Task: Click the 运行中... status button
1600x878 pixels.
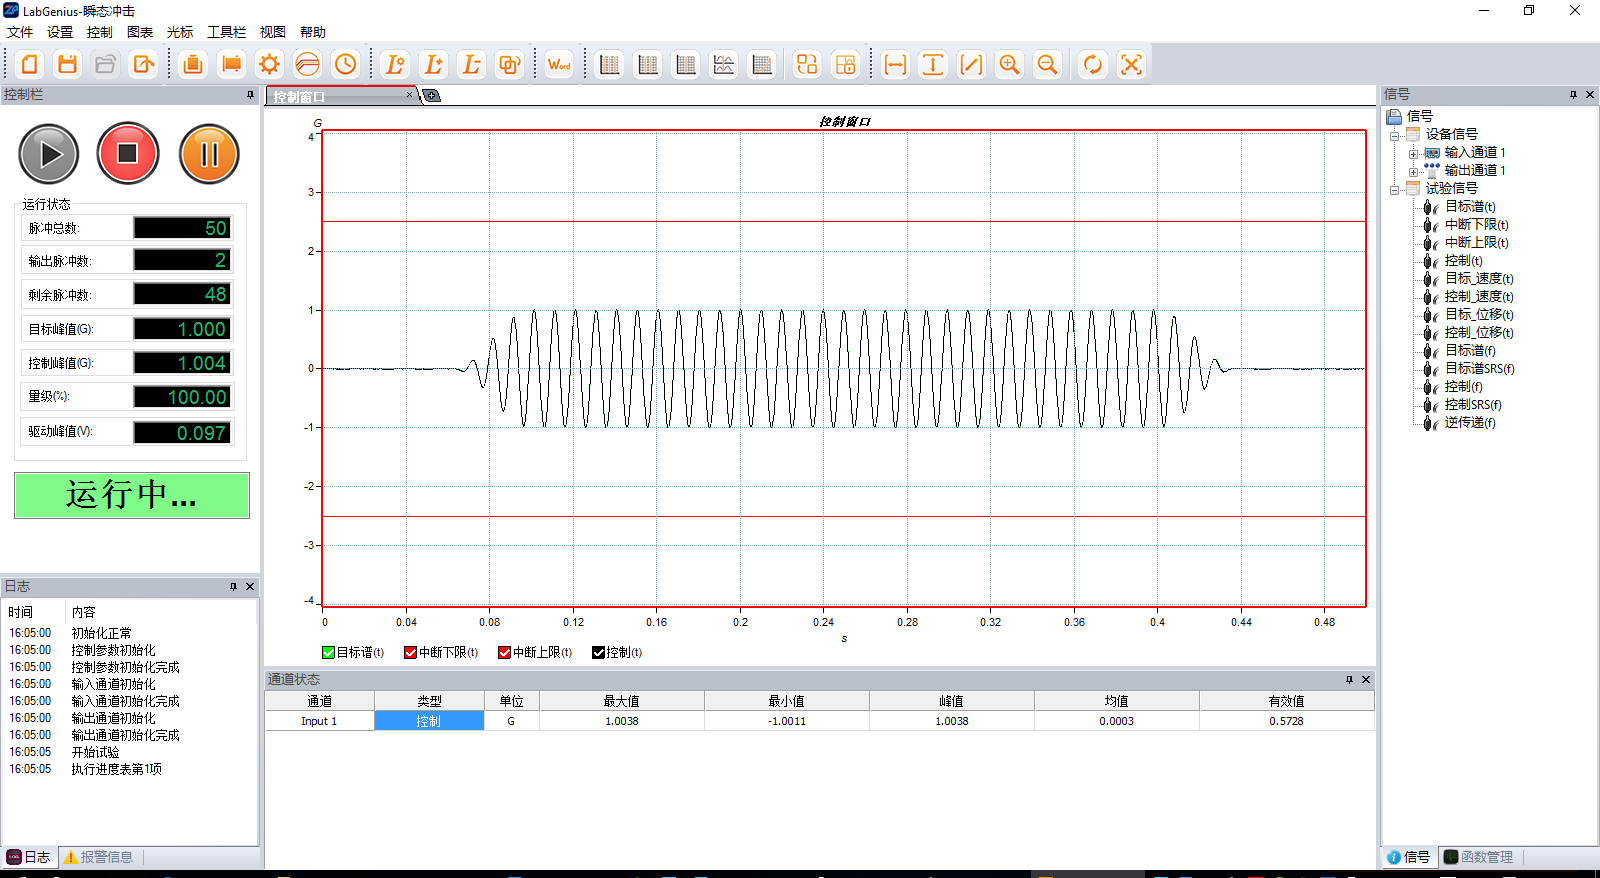Action: pos(132,495)
